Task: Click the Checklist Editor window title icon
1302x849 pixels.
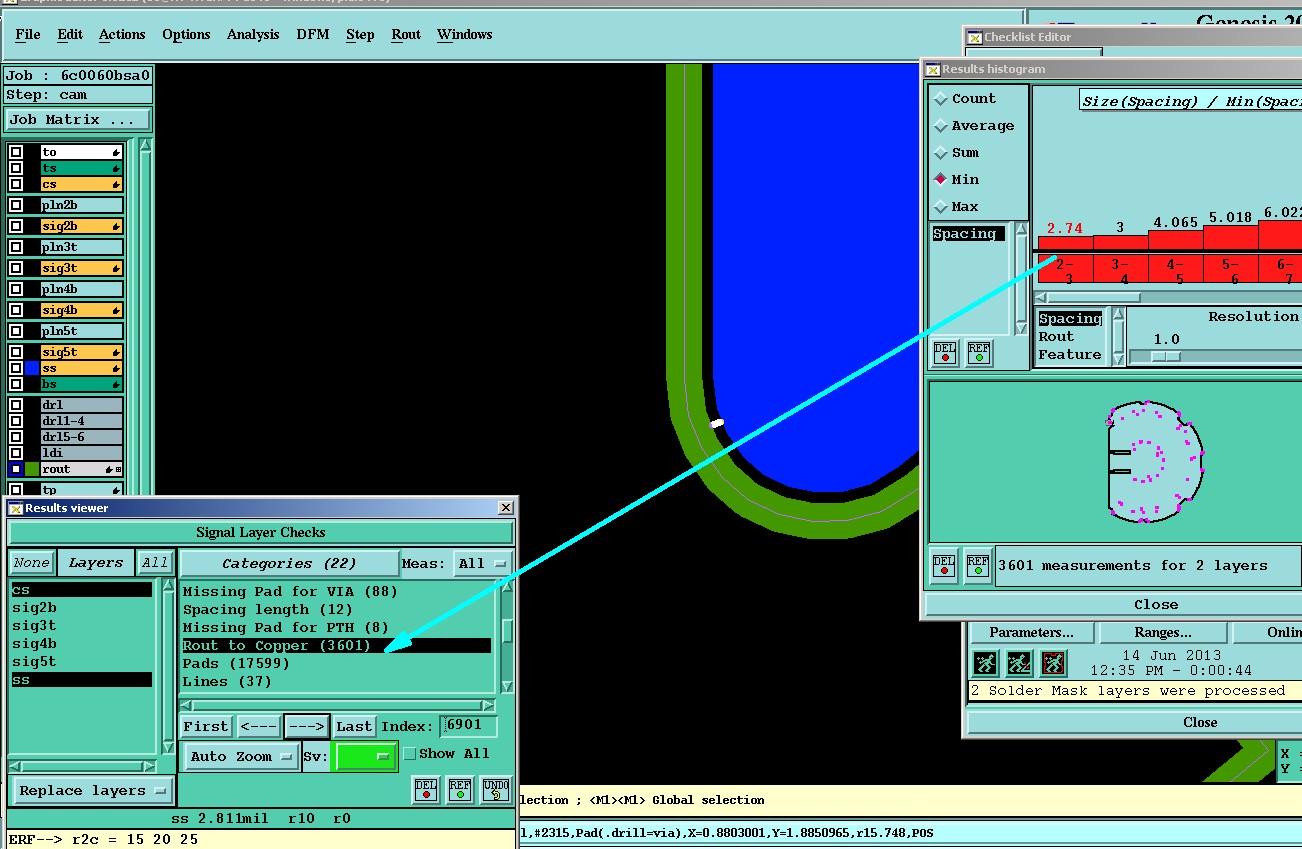Action: pyautogui.click(x=974, y=37)
